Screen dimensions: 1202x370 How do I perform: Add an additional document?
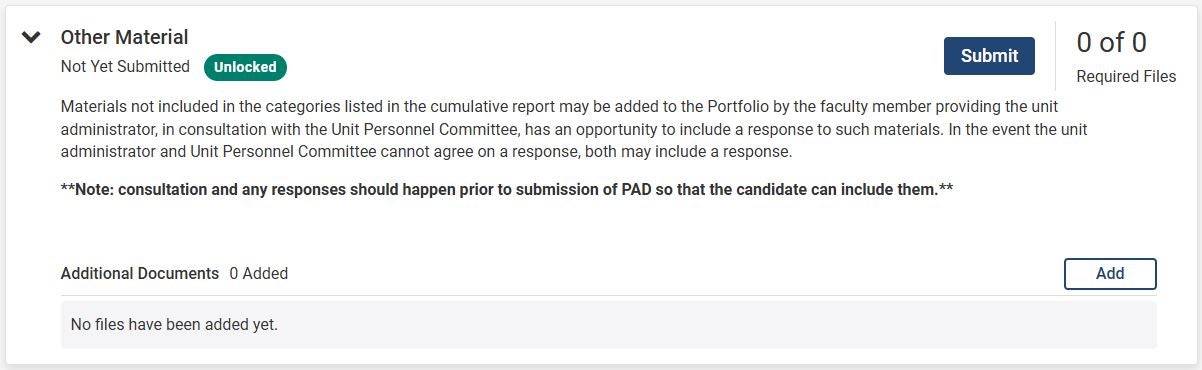tap(1110, 274)
